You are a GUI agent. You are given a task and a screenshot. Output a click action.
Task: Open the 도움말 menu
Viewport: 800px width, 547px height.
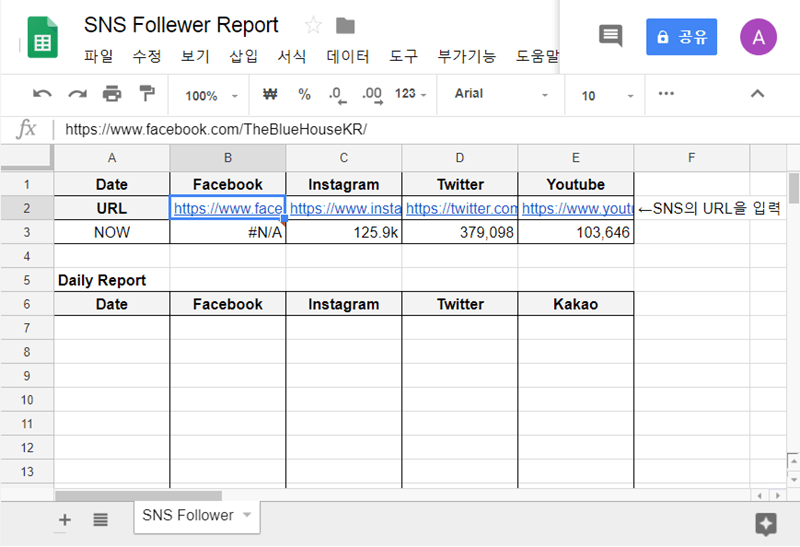537,56
